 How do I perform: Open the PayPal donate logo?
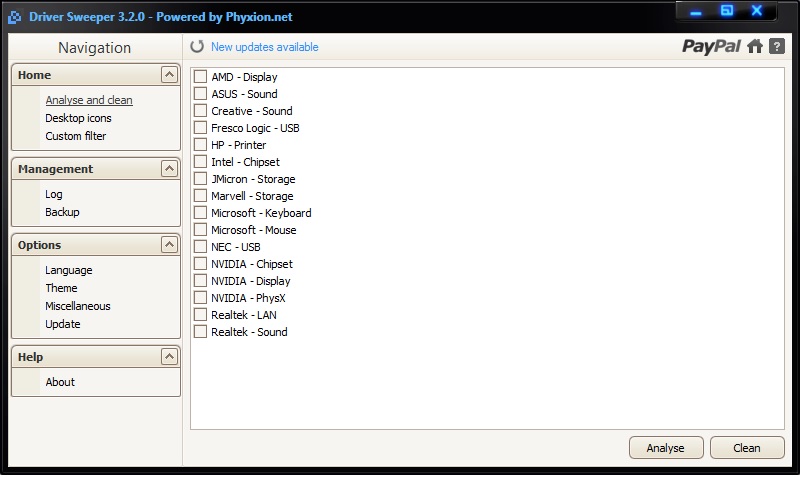[711, 46]
